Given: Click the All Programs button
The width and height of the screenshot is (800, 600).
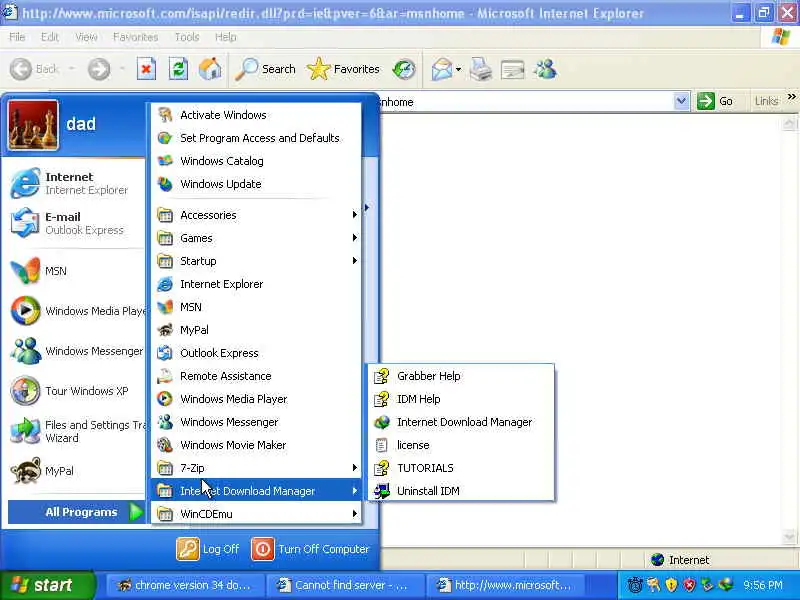Looking at the screenshot, I should coord(77,512).
